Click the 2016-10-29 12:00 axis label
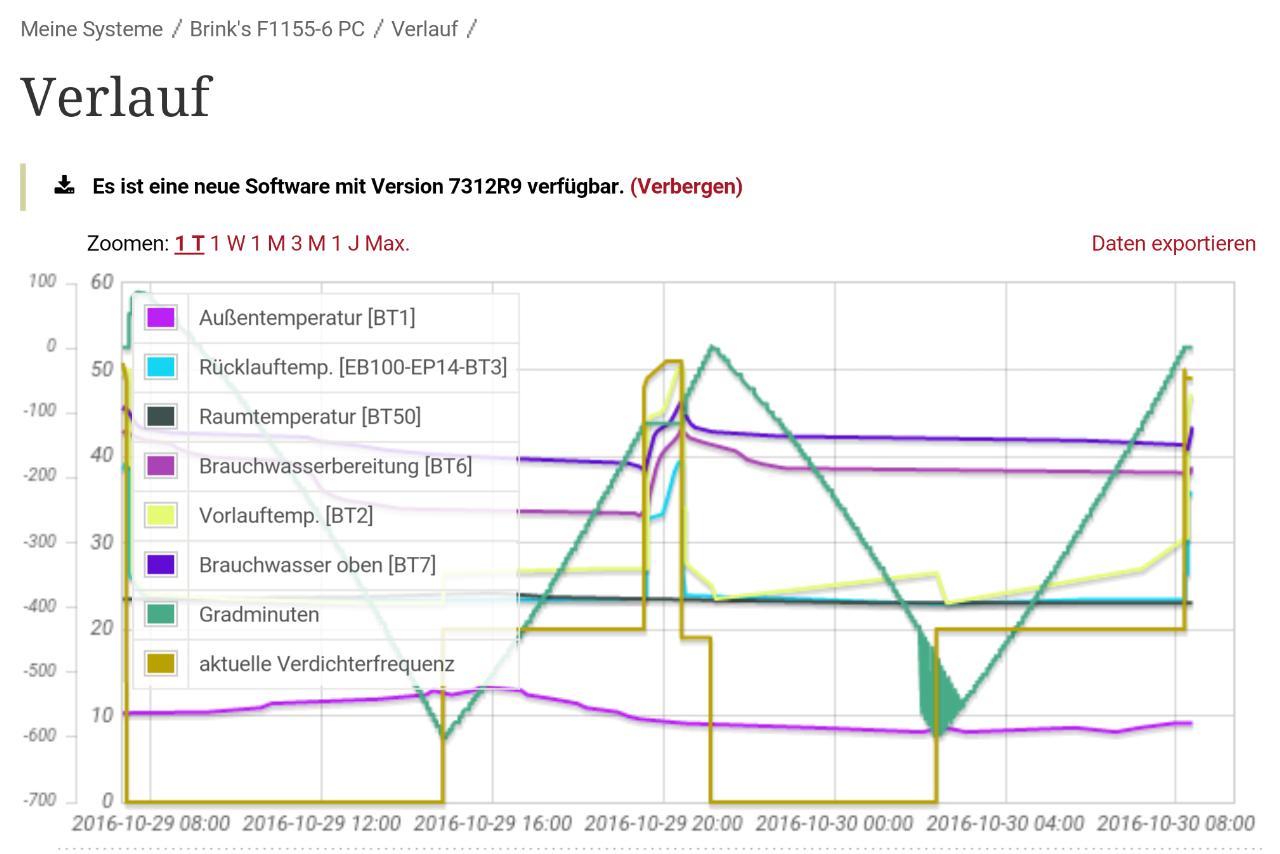This screenshot has height=854, width=1280. [x=322, y=824]
